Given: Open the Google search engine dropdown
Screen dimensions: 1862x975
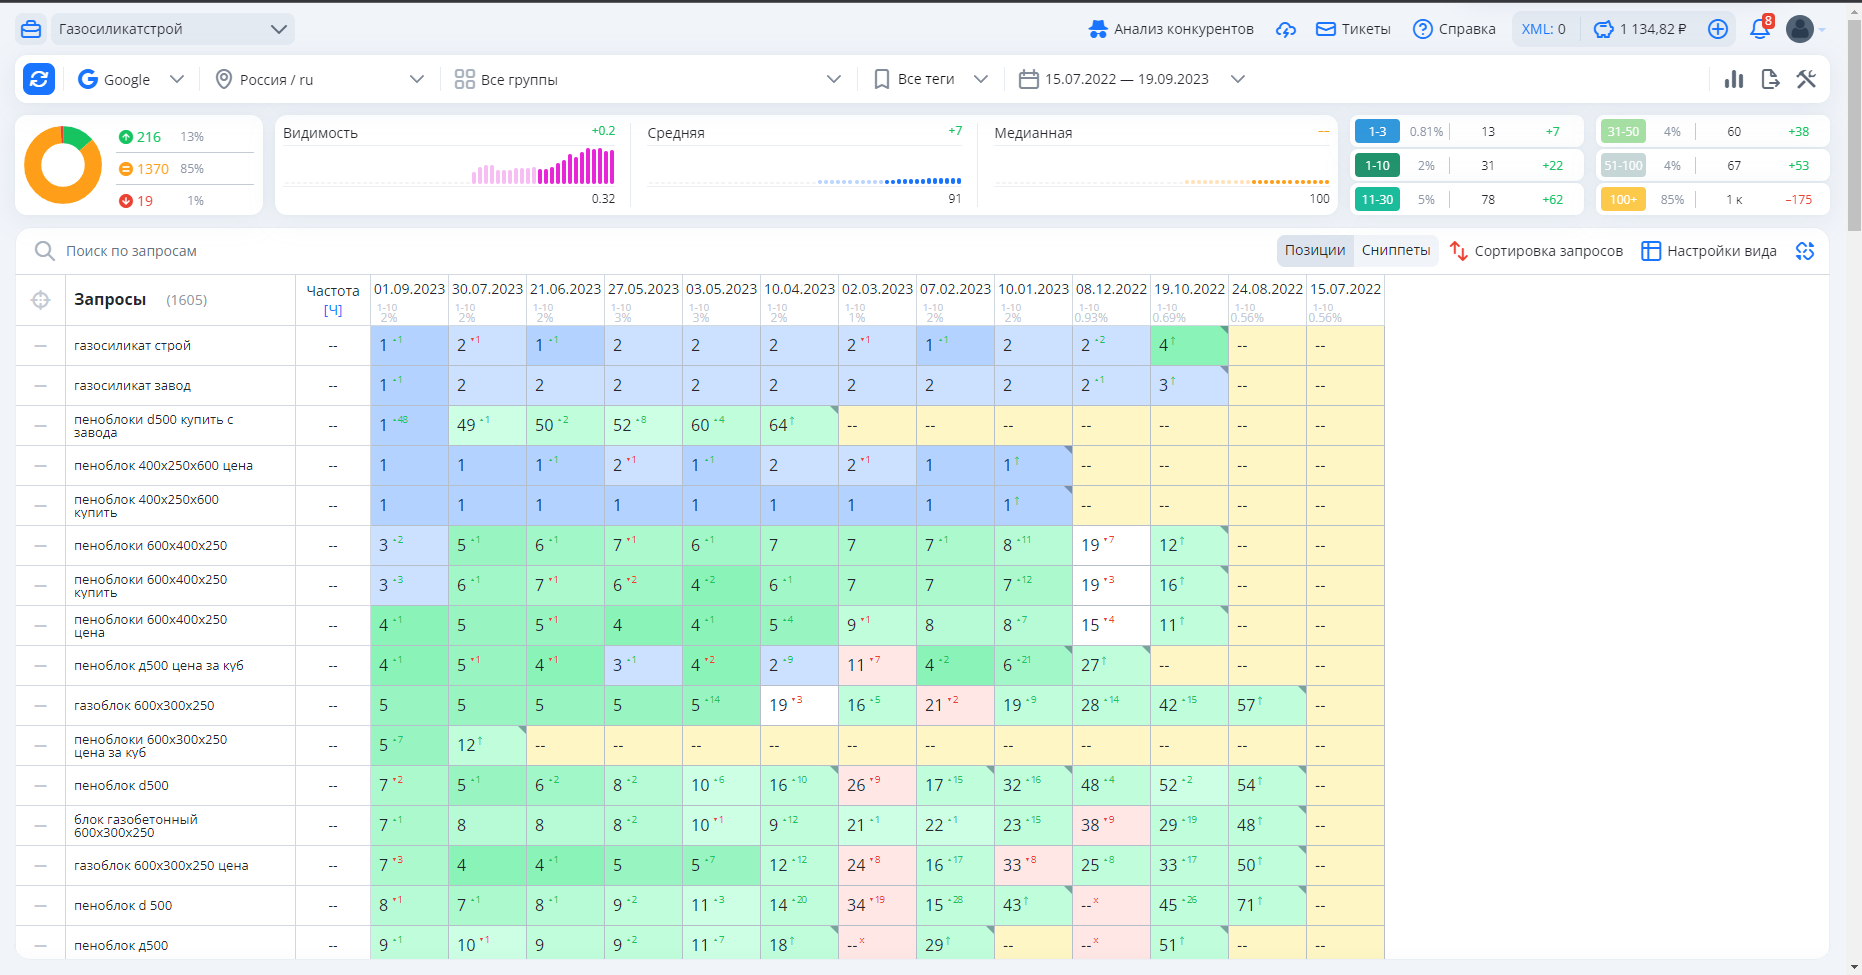Looking at the screenshot, I should [x=131, y=79].
